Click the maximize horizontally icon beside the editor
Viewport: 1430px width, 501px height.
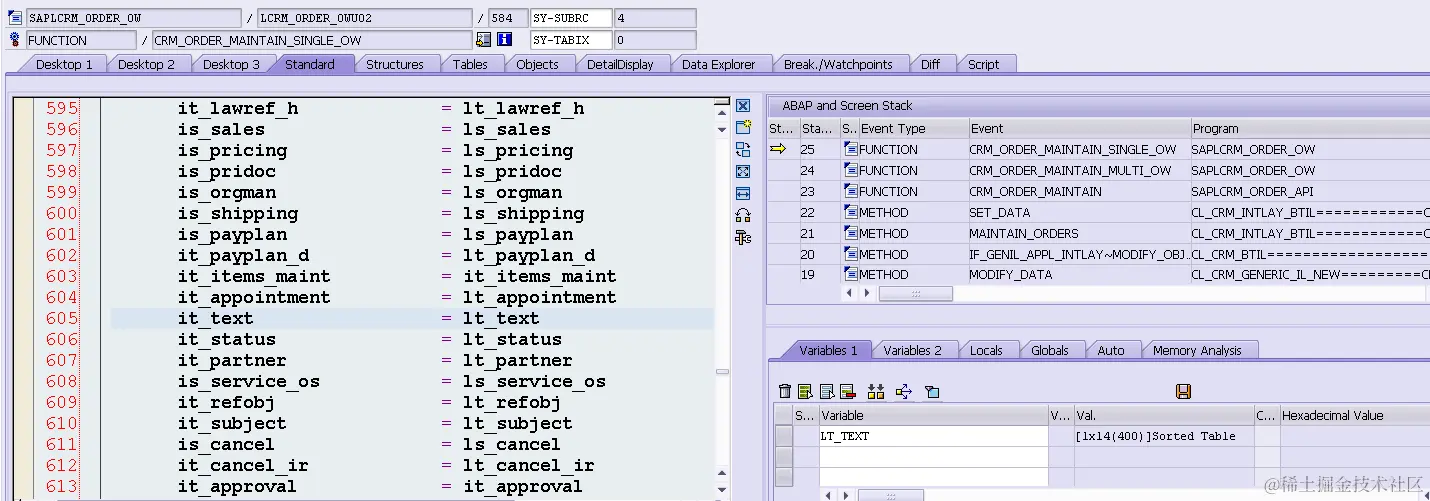(x=743, y=193)
